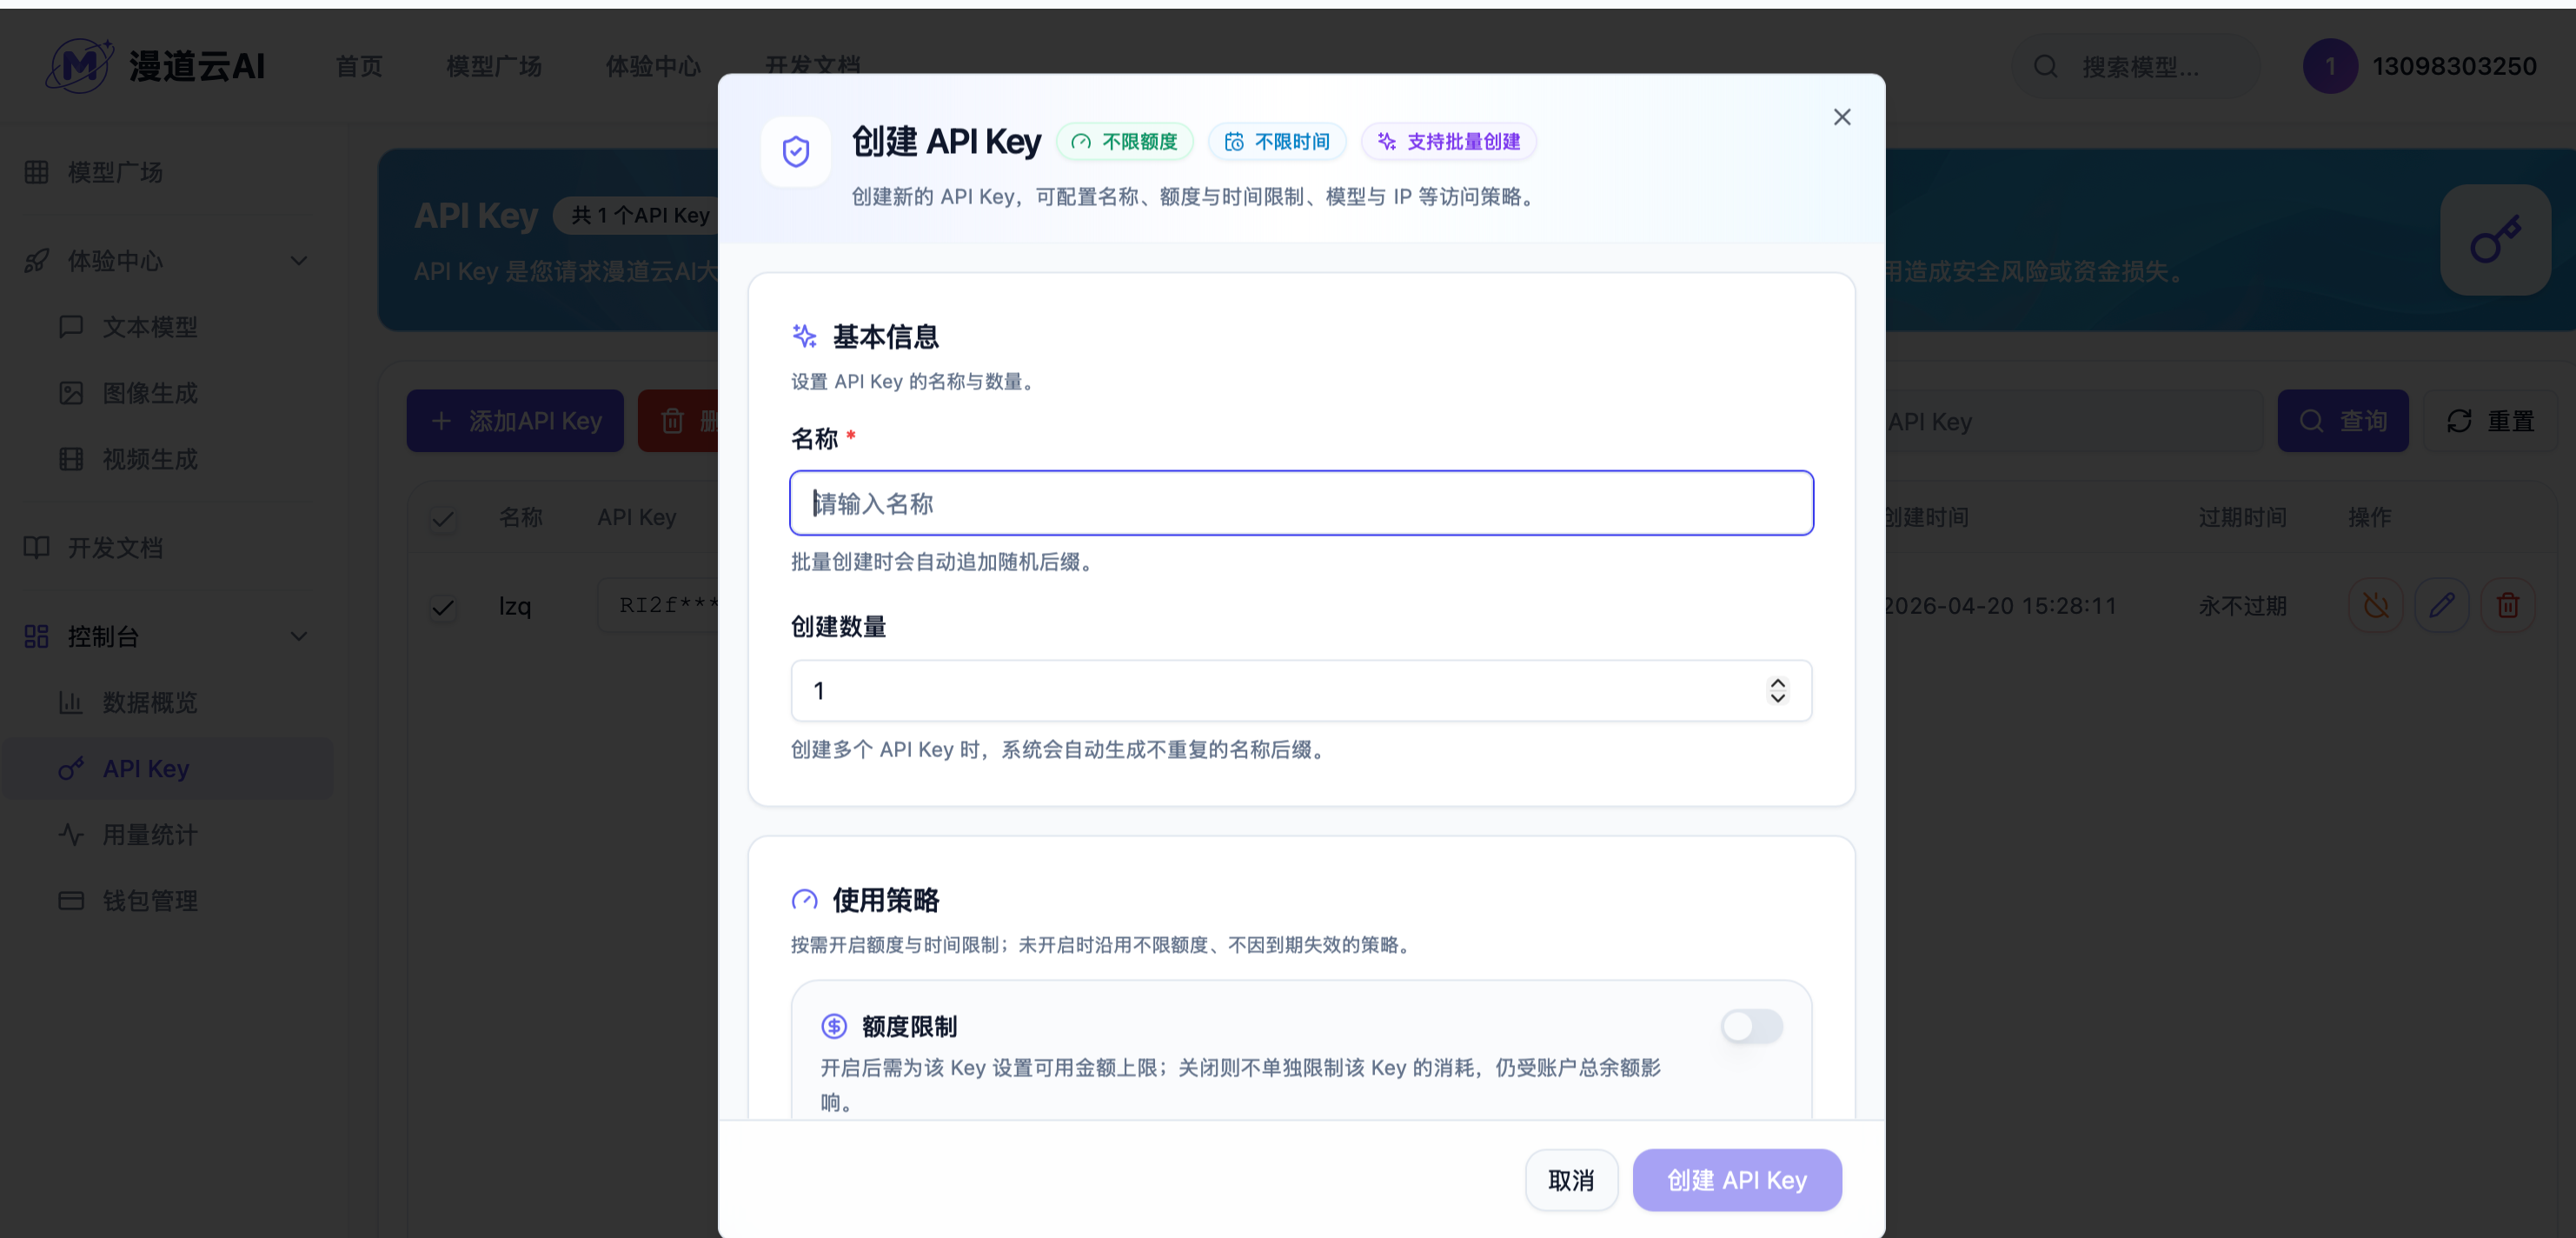Open the 模型广场 top nav item
The width and height of the screenshot is (2576, 1238).
tap(494, 66)
